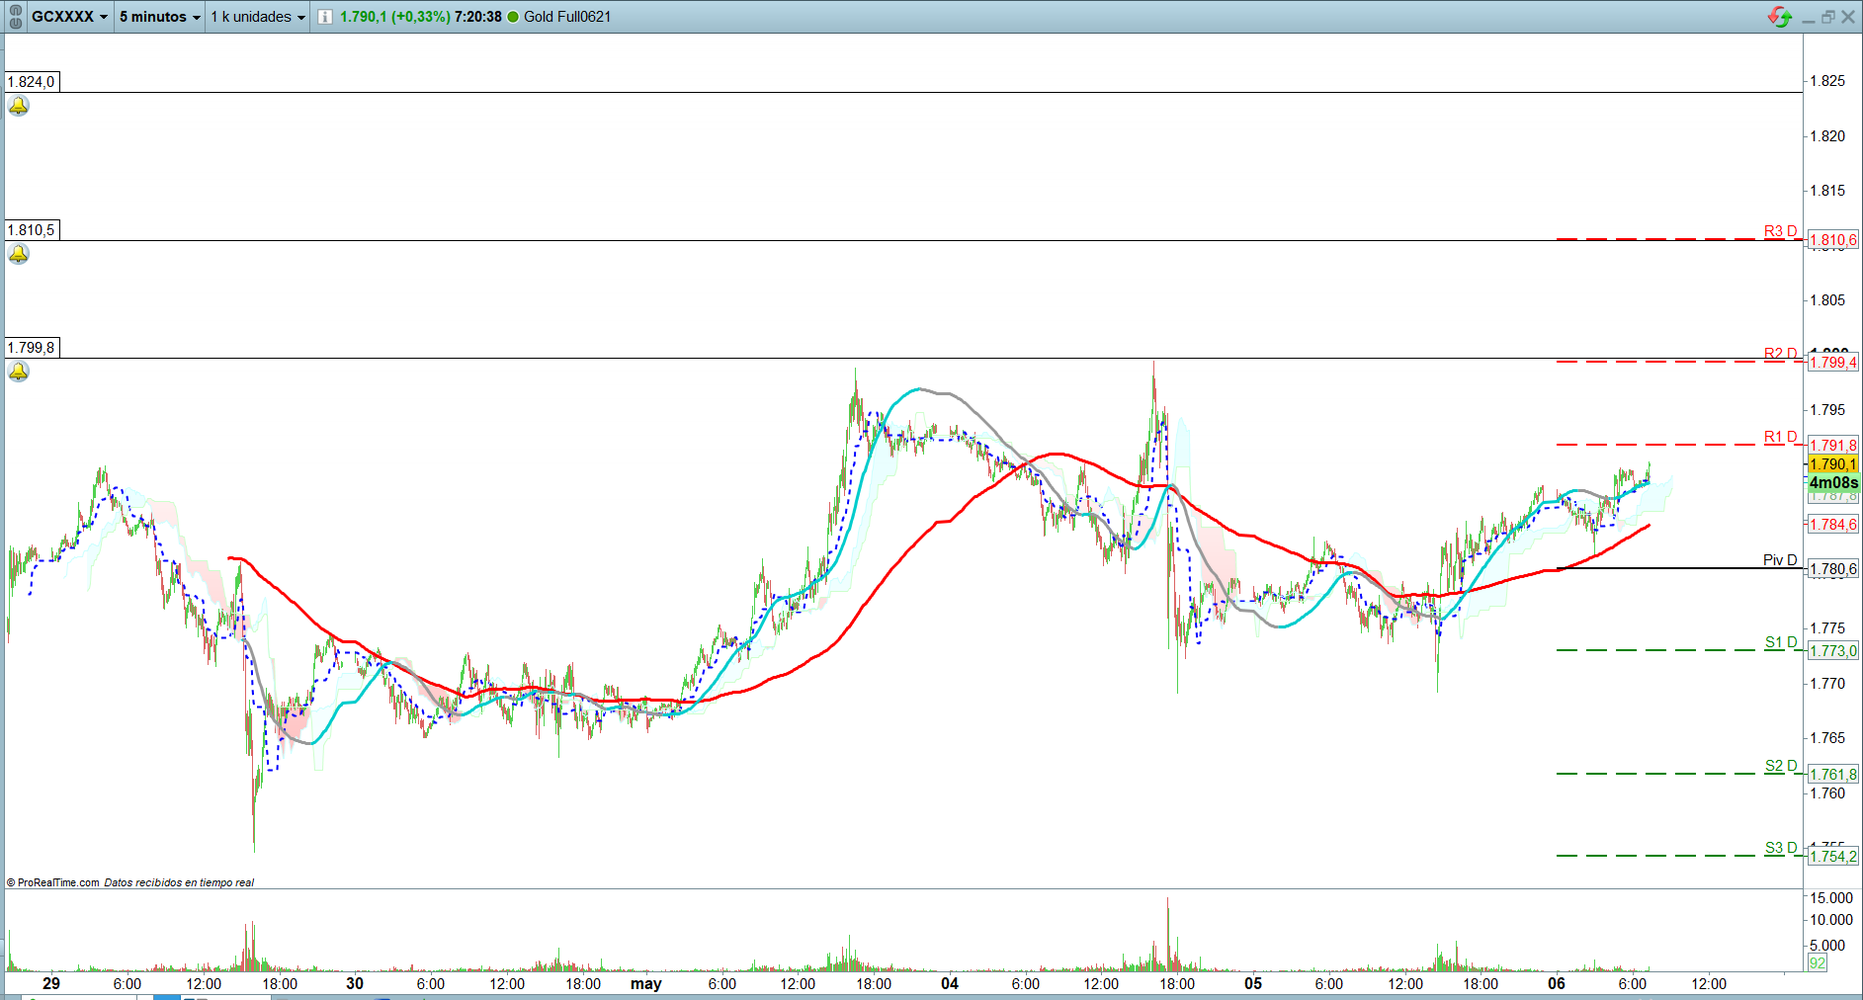Click the 1.810,6 price tag
Viewport: 1863px width, 1000px height.
pos(1833,240)
